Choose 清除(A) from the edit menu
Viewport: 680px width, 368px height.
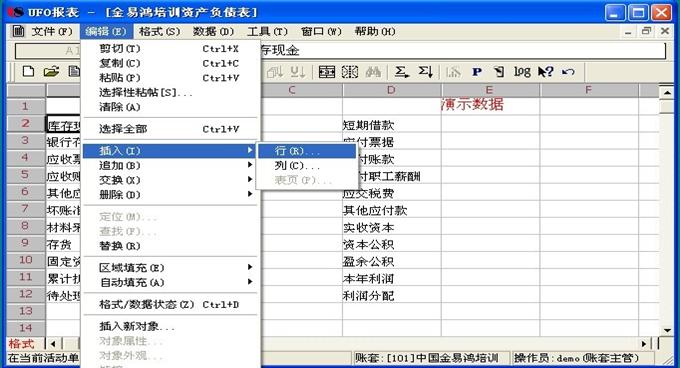(171, 107)
